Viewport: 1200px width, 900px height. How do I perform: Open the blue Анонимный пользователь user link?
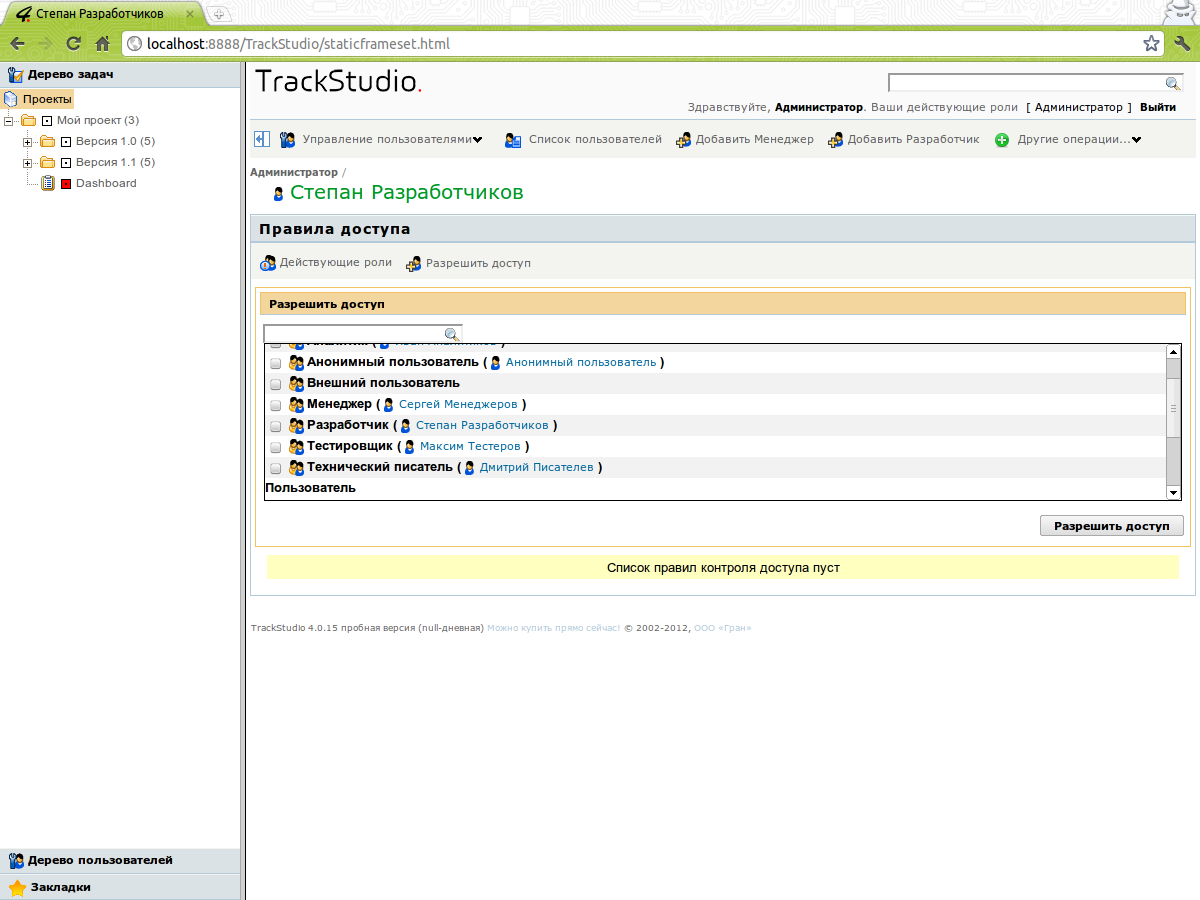pyautogui.click(x=581, y=362)
